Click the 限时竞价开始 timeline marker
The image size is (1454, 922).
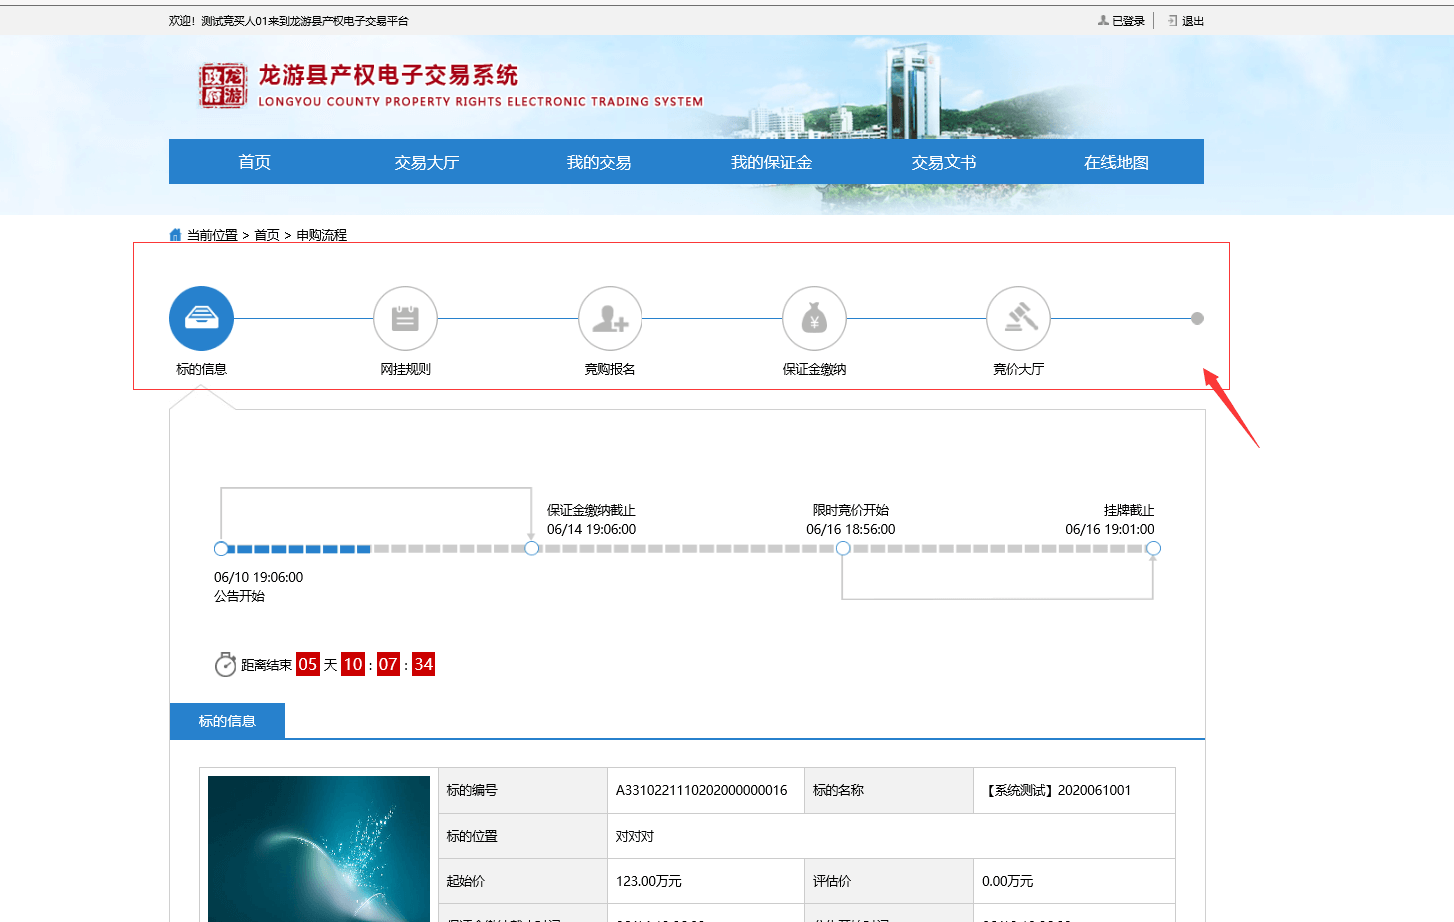843,548
